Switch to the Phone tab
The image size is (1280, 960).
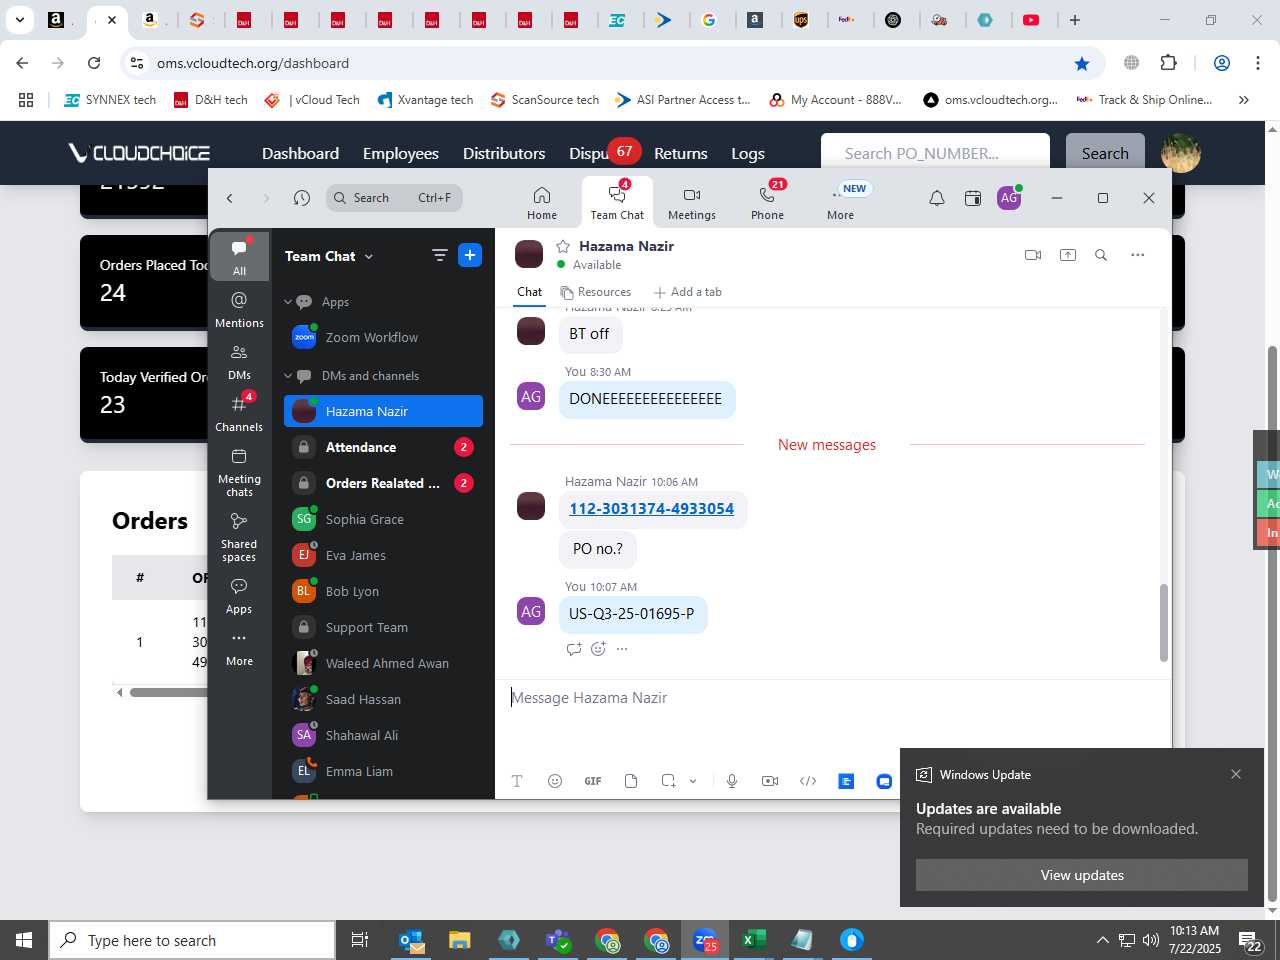point(768,202)
